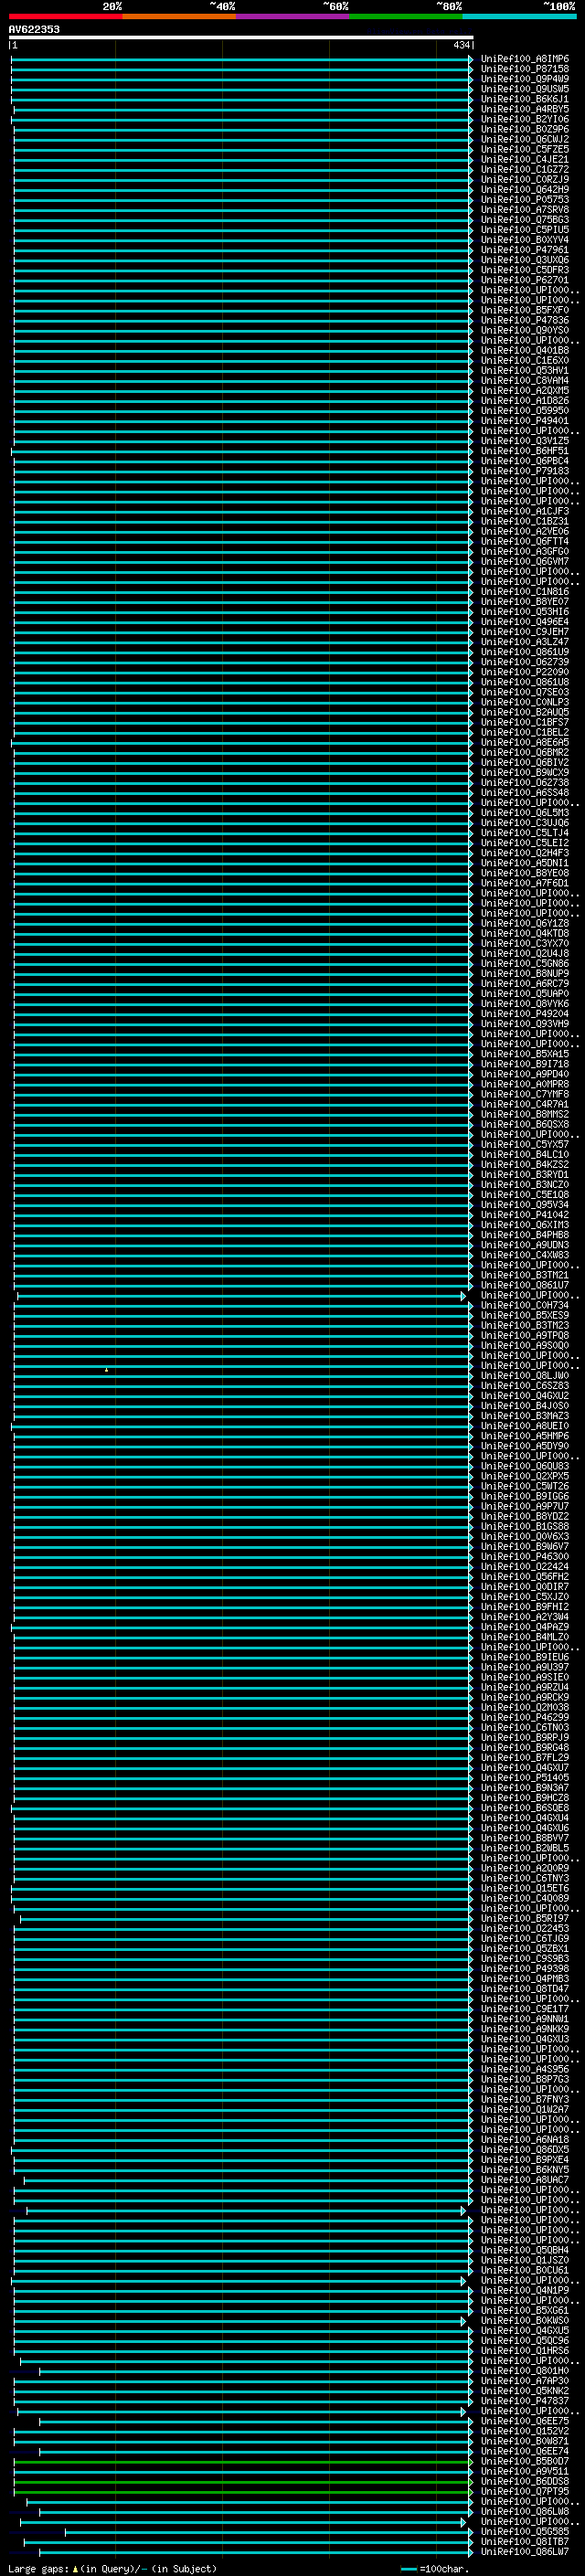Select hit label UniRef100_A6E6A5
Viewport: 585px width, 2576px height.
pyautogui.click(x=524, y=742)
